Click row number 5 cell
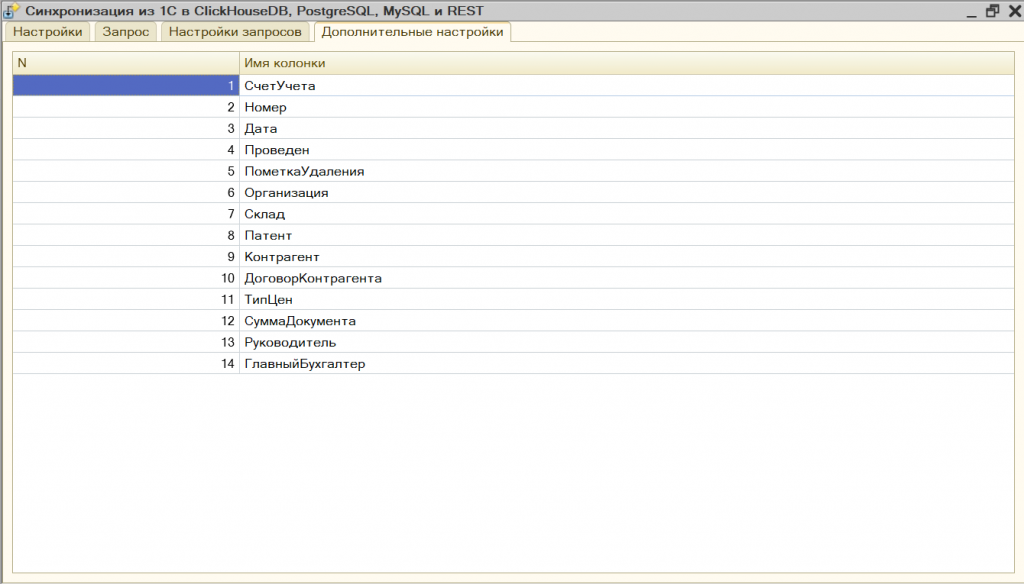This screenshot has width=1024, height=584. click(x=126, y=171)
